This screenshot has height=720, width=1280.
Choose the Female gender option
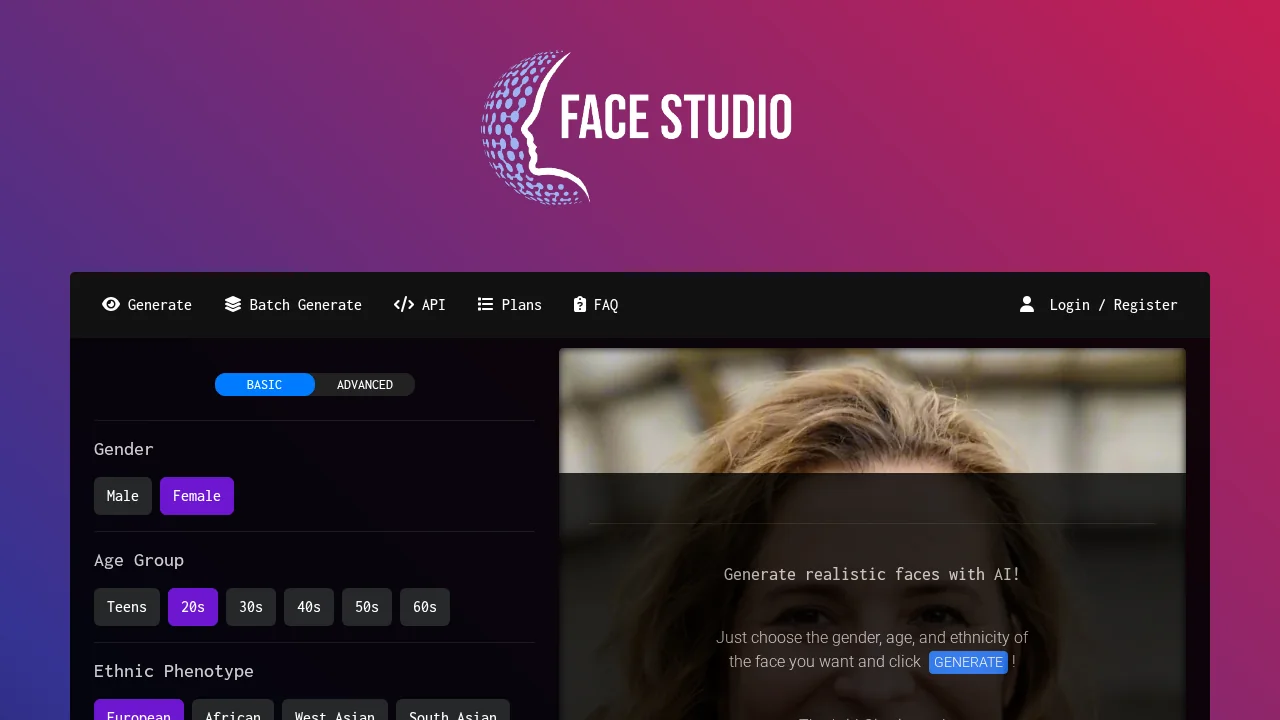click(x=196, y=495)
